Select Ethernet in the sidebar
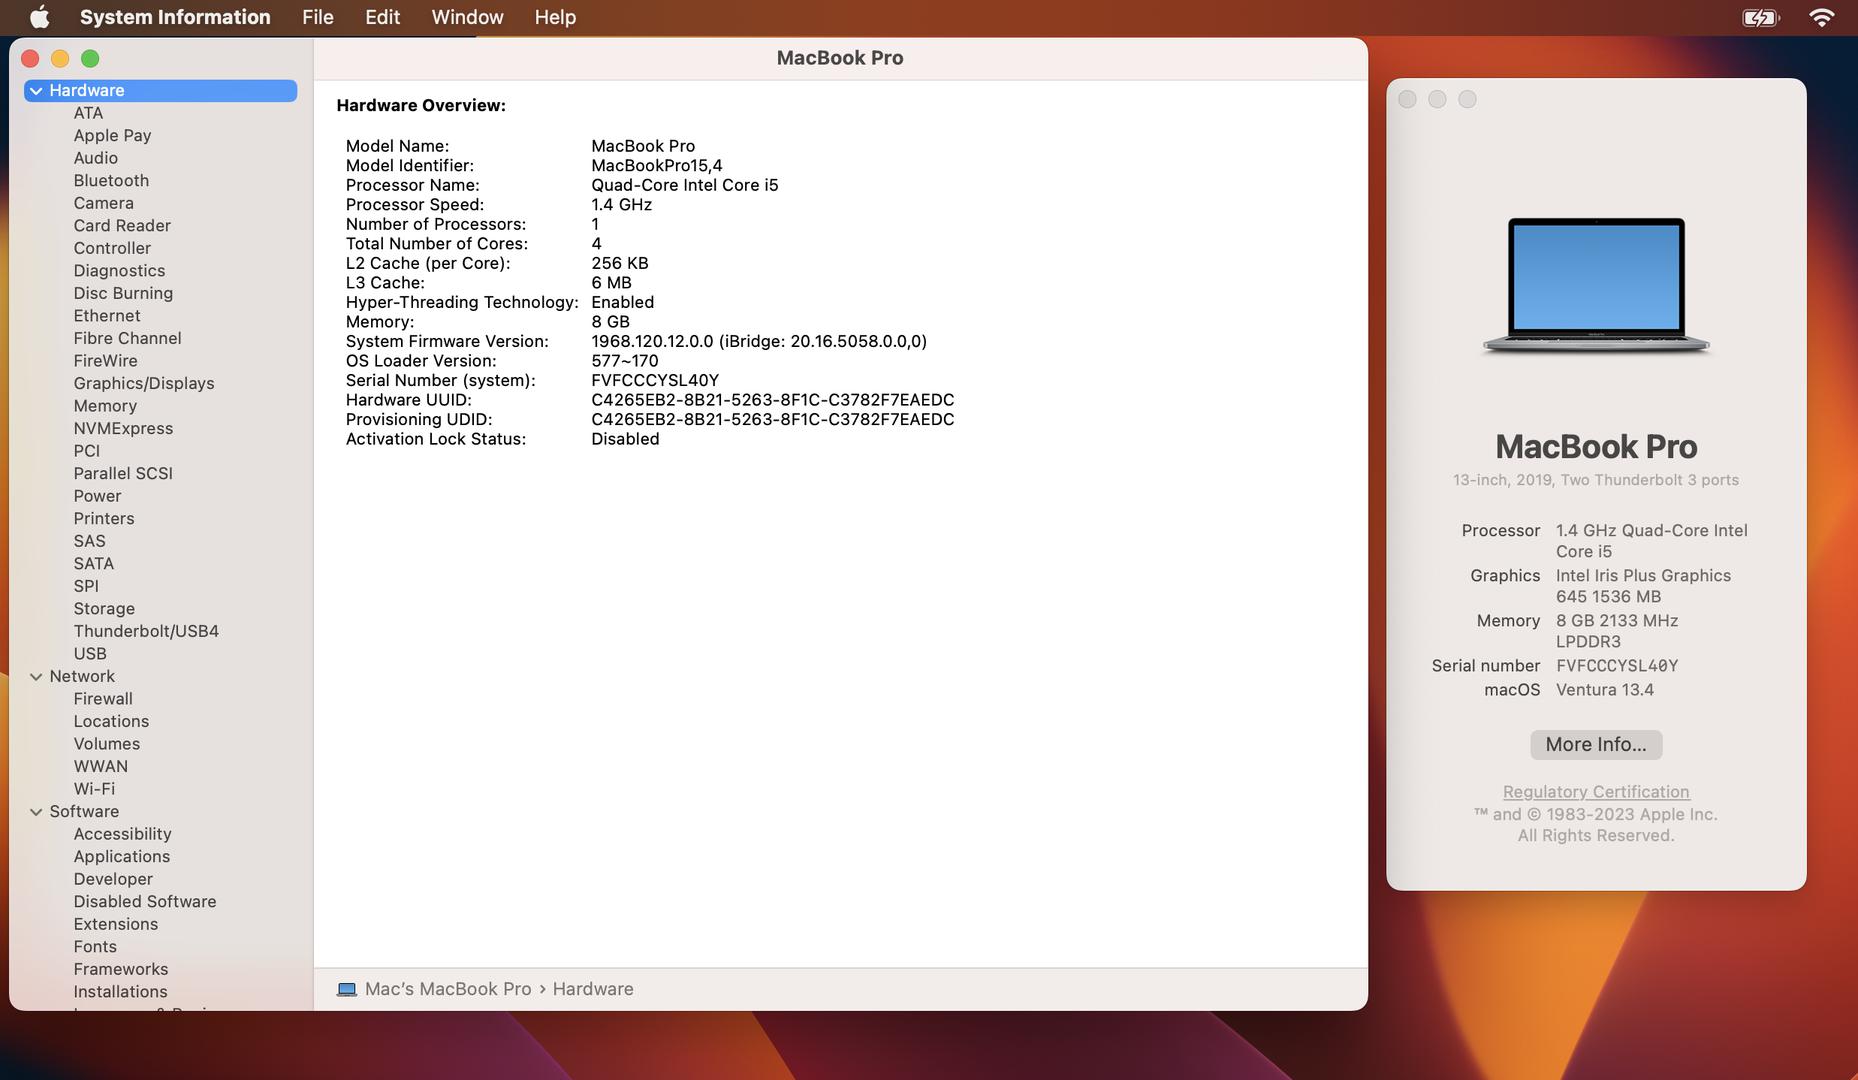 pyautogui.click(x=106, y=316)
